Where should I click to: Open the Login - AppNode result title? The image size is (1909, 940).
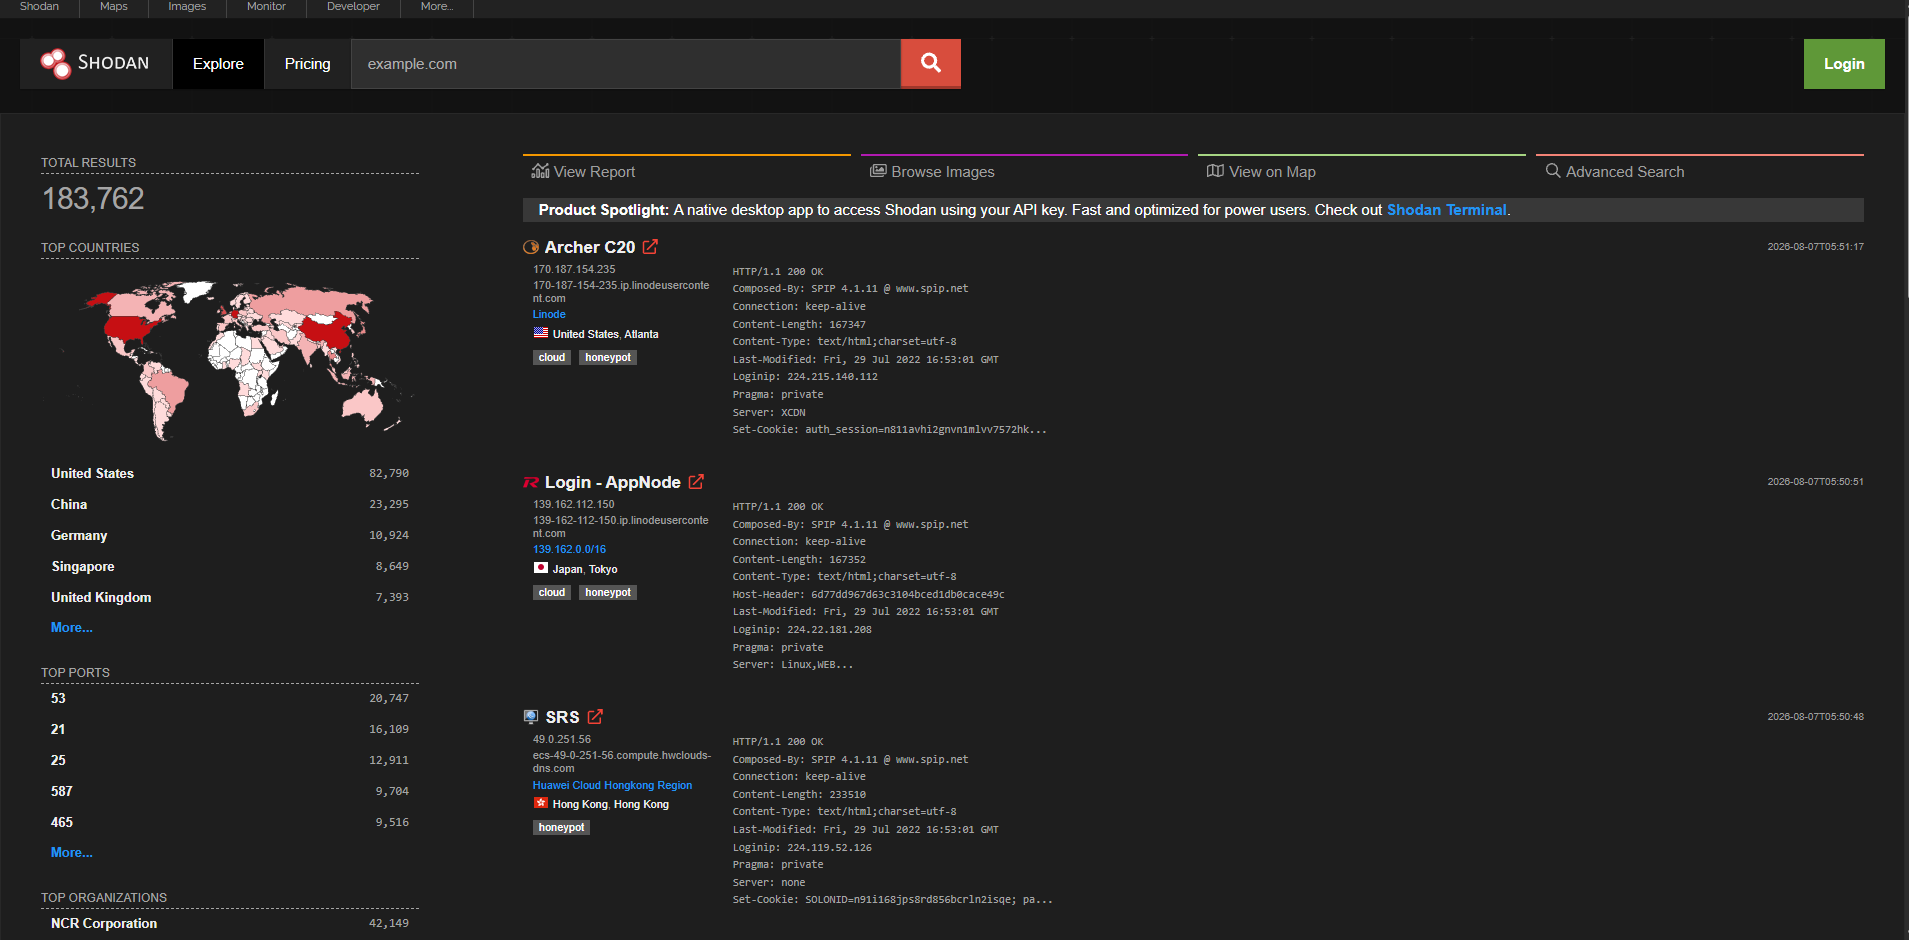coord(613,482)
